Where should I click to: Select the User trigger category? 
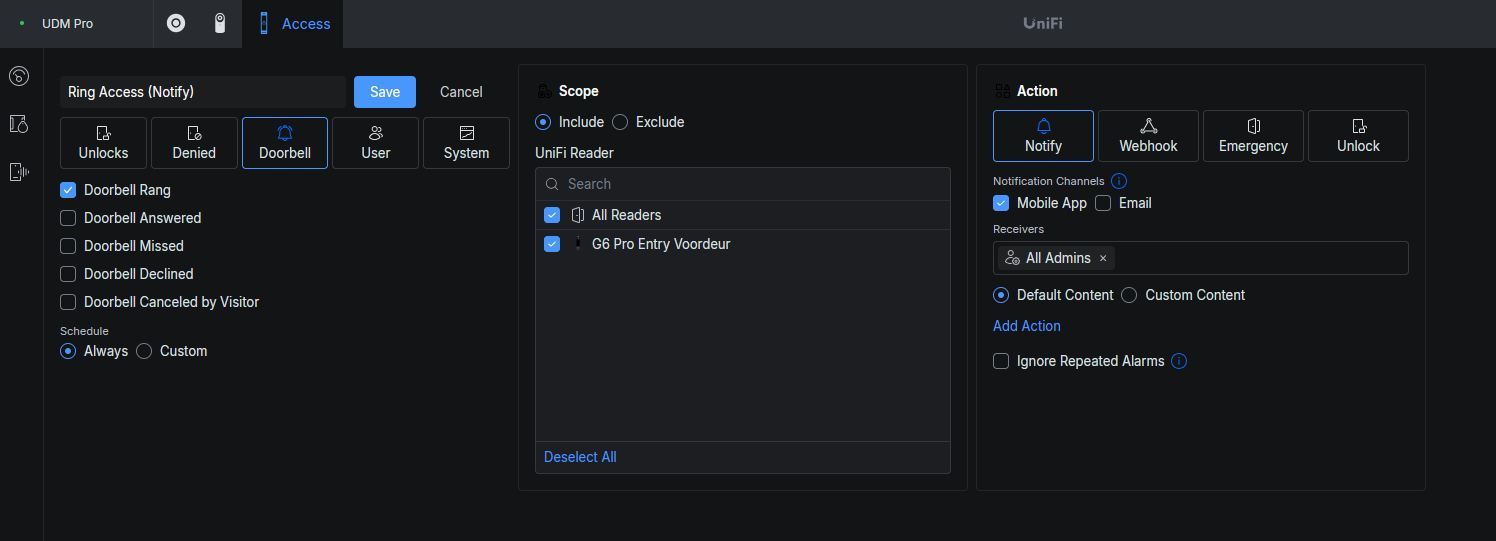[376, 143]
